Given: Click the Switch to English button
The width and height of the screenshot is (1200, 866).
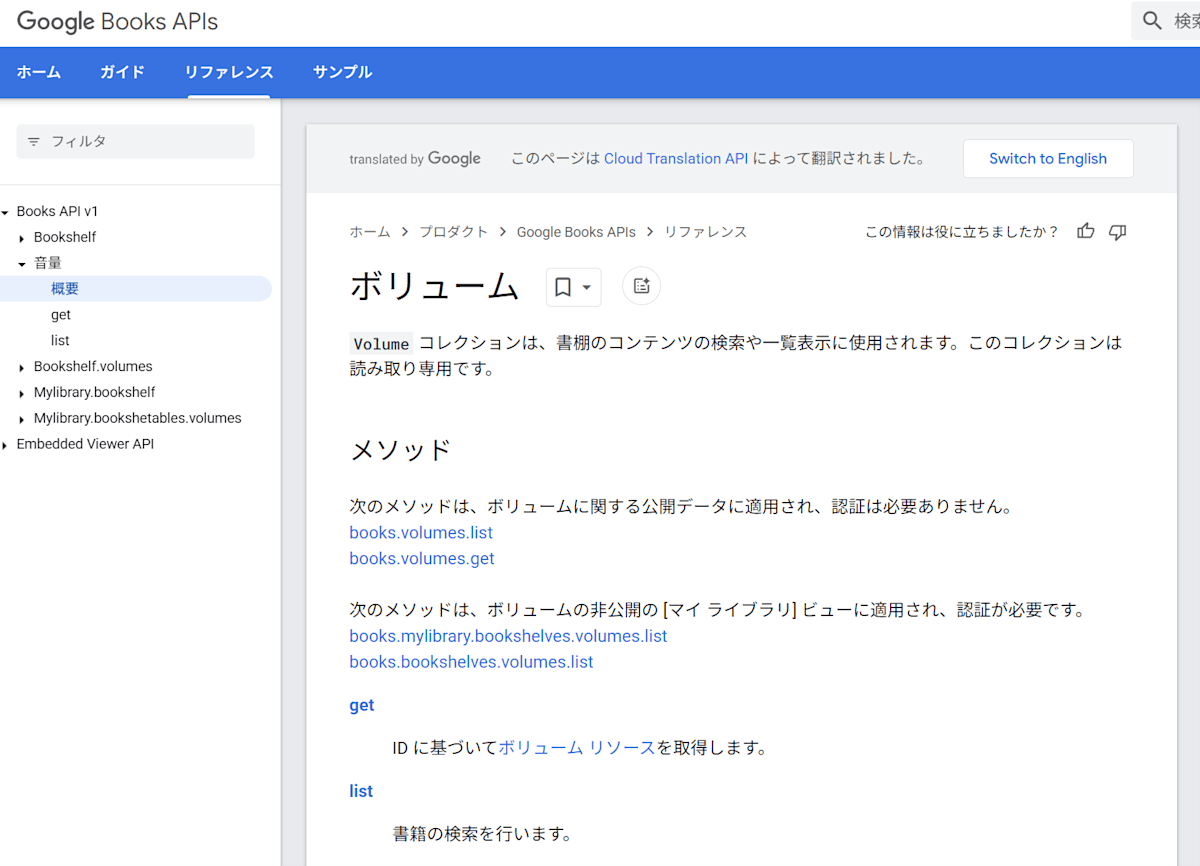Looking at the screenshot, I should [x=1048, y=158].
